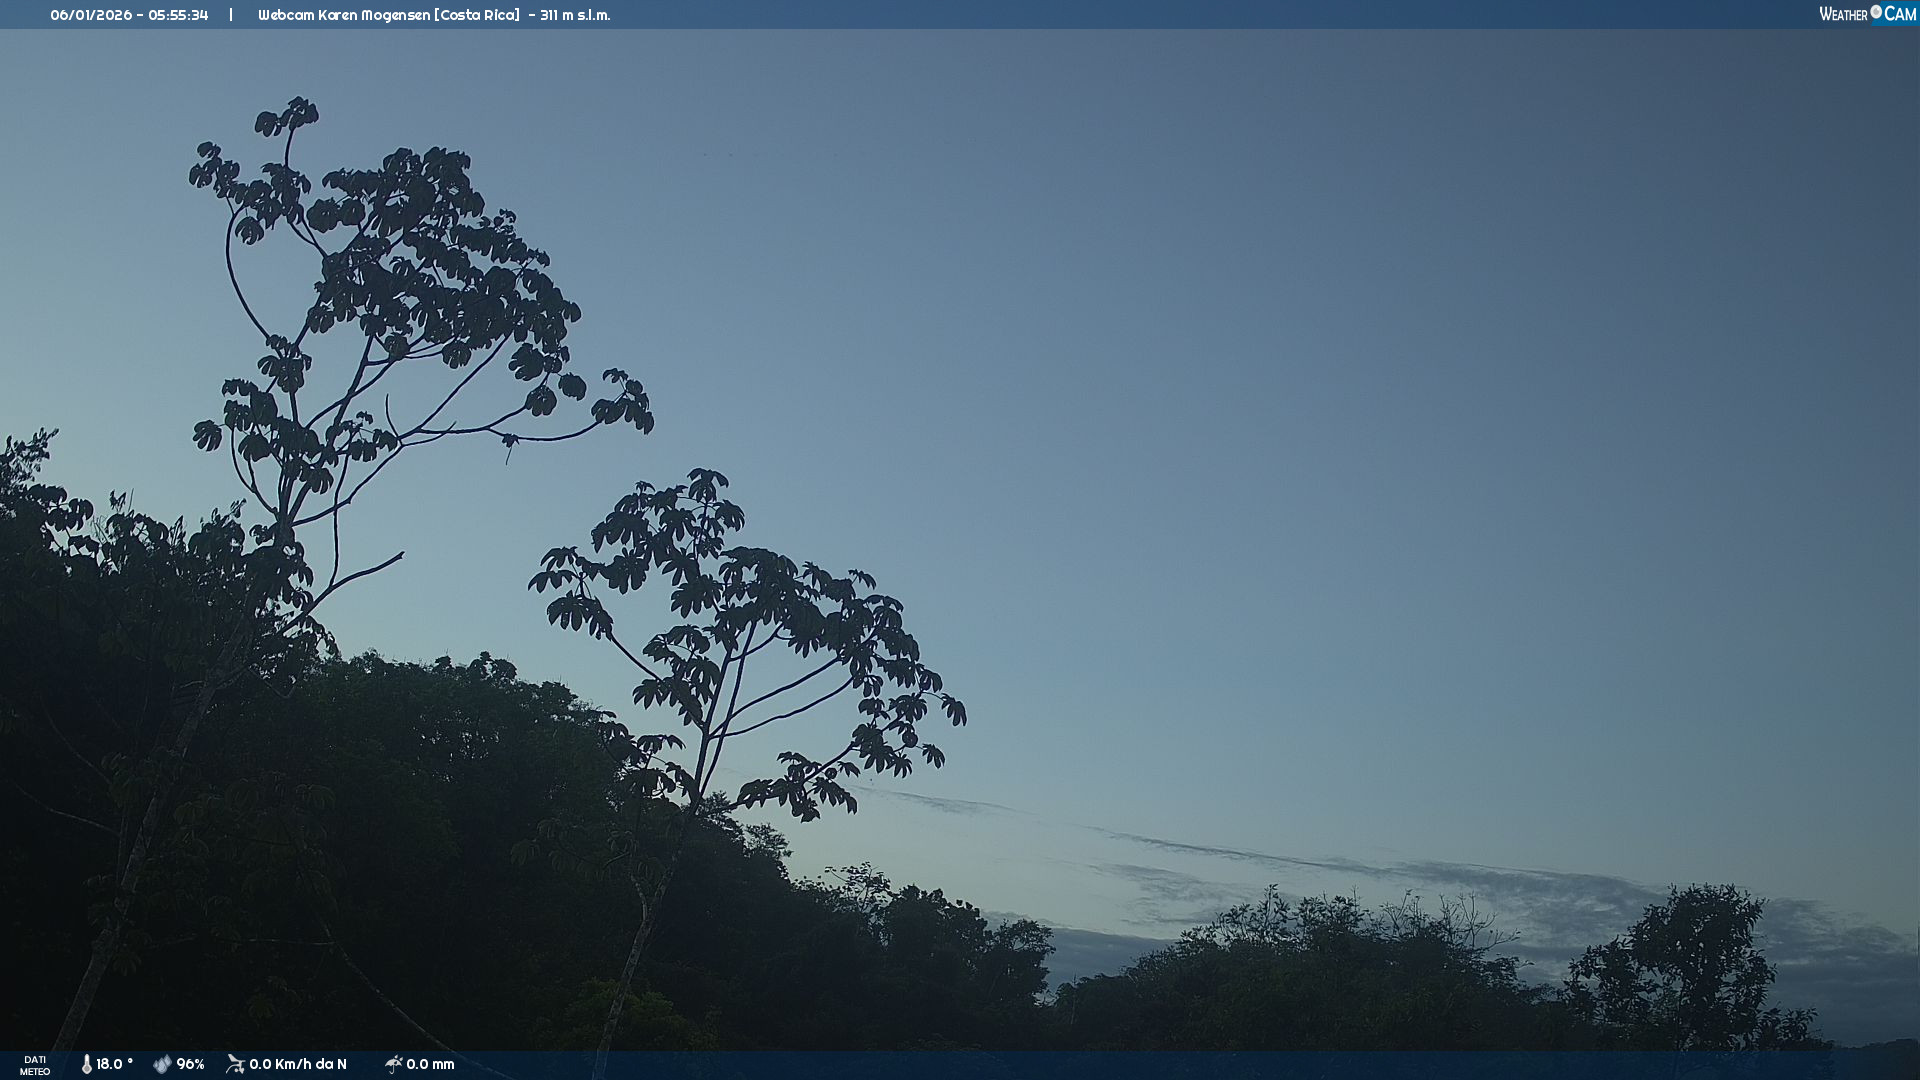Screen dimensions: 1920x1080
Task: Click the Webcam Karen Mogensen title
Action: click(x=344, y=15)
